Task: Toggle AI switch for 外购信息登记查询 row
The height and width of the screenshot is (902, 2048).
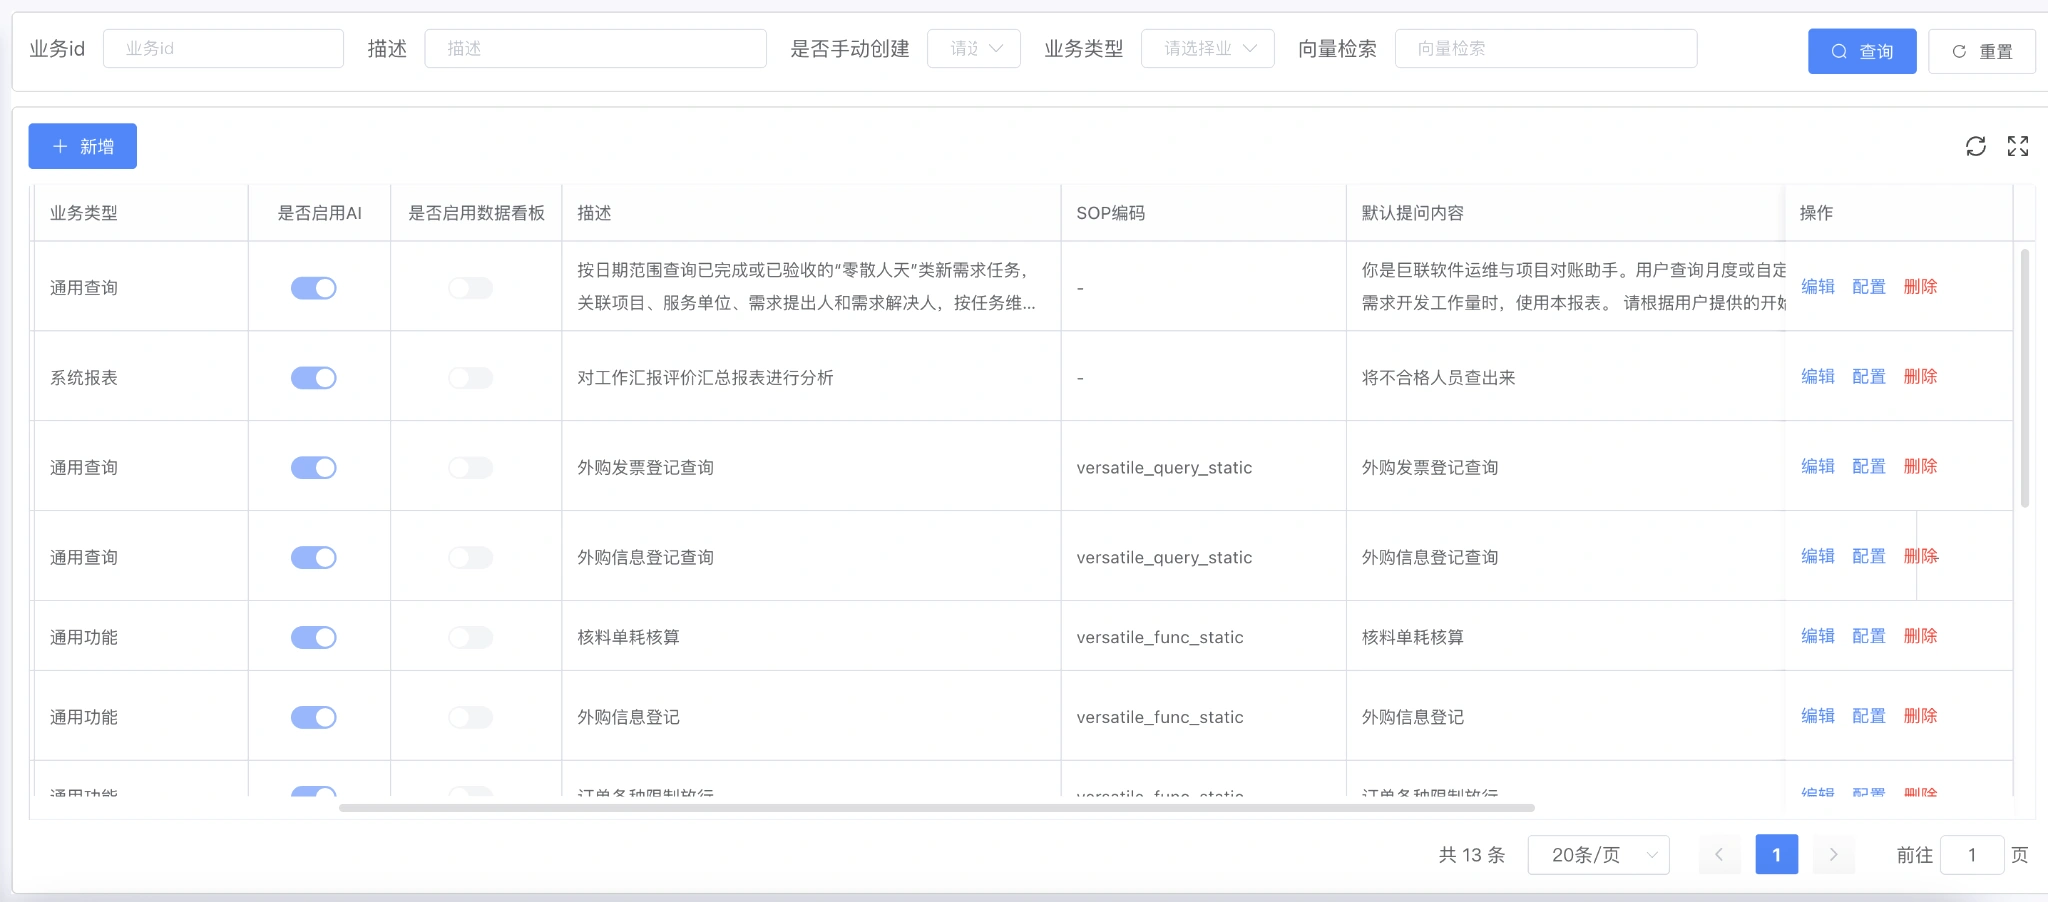Action: 314,558
